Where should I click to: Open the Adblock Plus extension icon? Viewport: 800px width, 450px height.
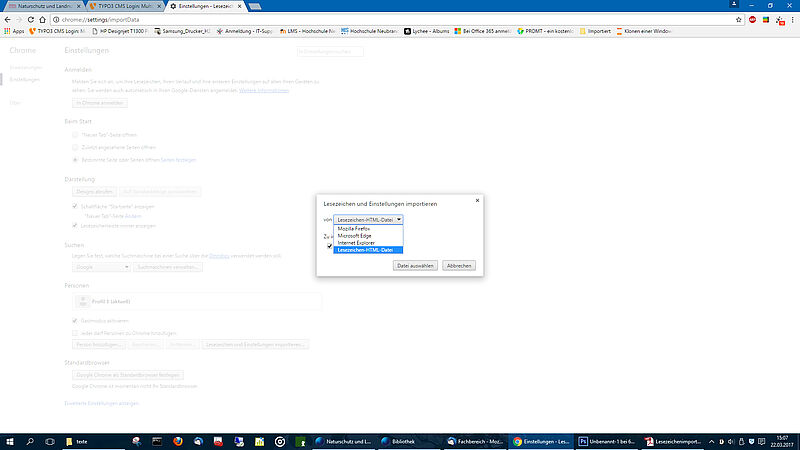[x=753, y=19]
